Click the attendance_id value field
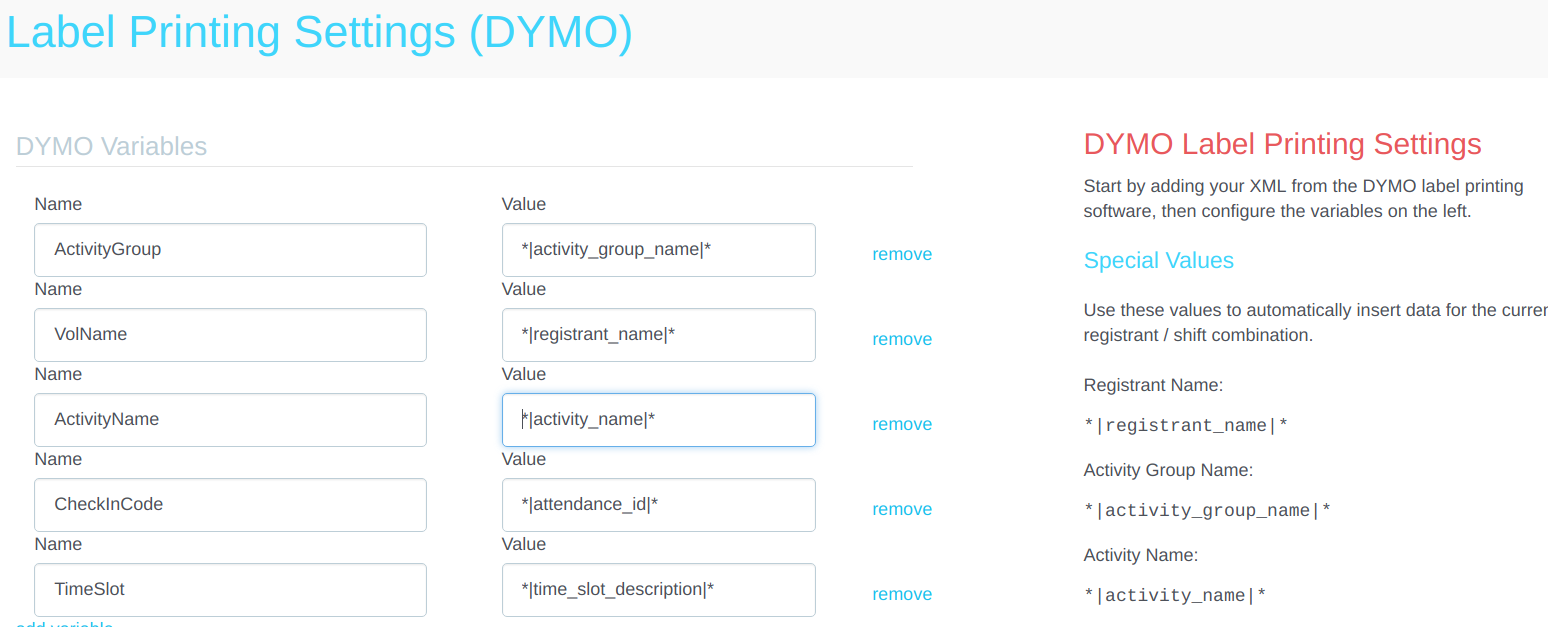This screenshot has width=1548, height=627. tap(658, 505)
